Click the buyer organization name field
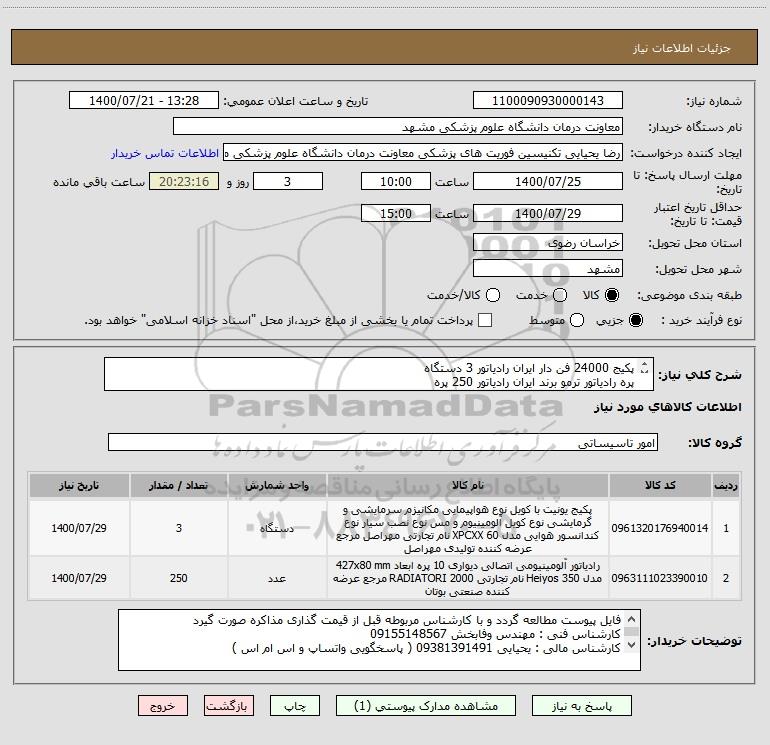 pos(398,126)
